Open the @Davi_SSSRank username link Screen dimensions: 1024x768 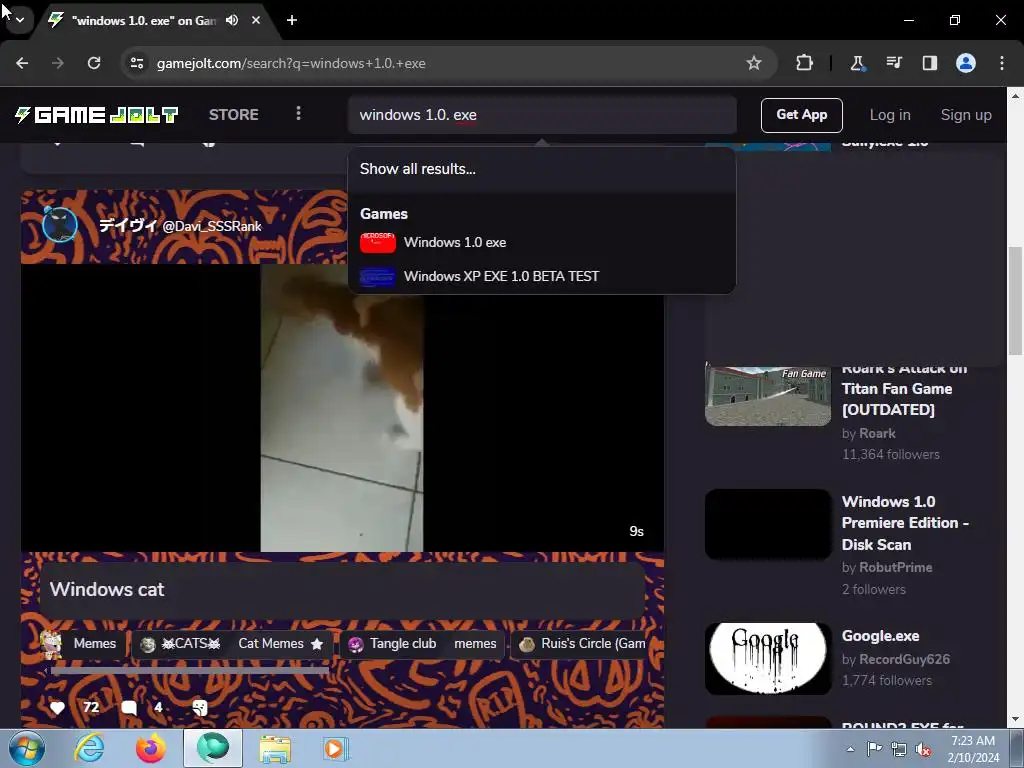(x=212, y=226)
